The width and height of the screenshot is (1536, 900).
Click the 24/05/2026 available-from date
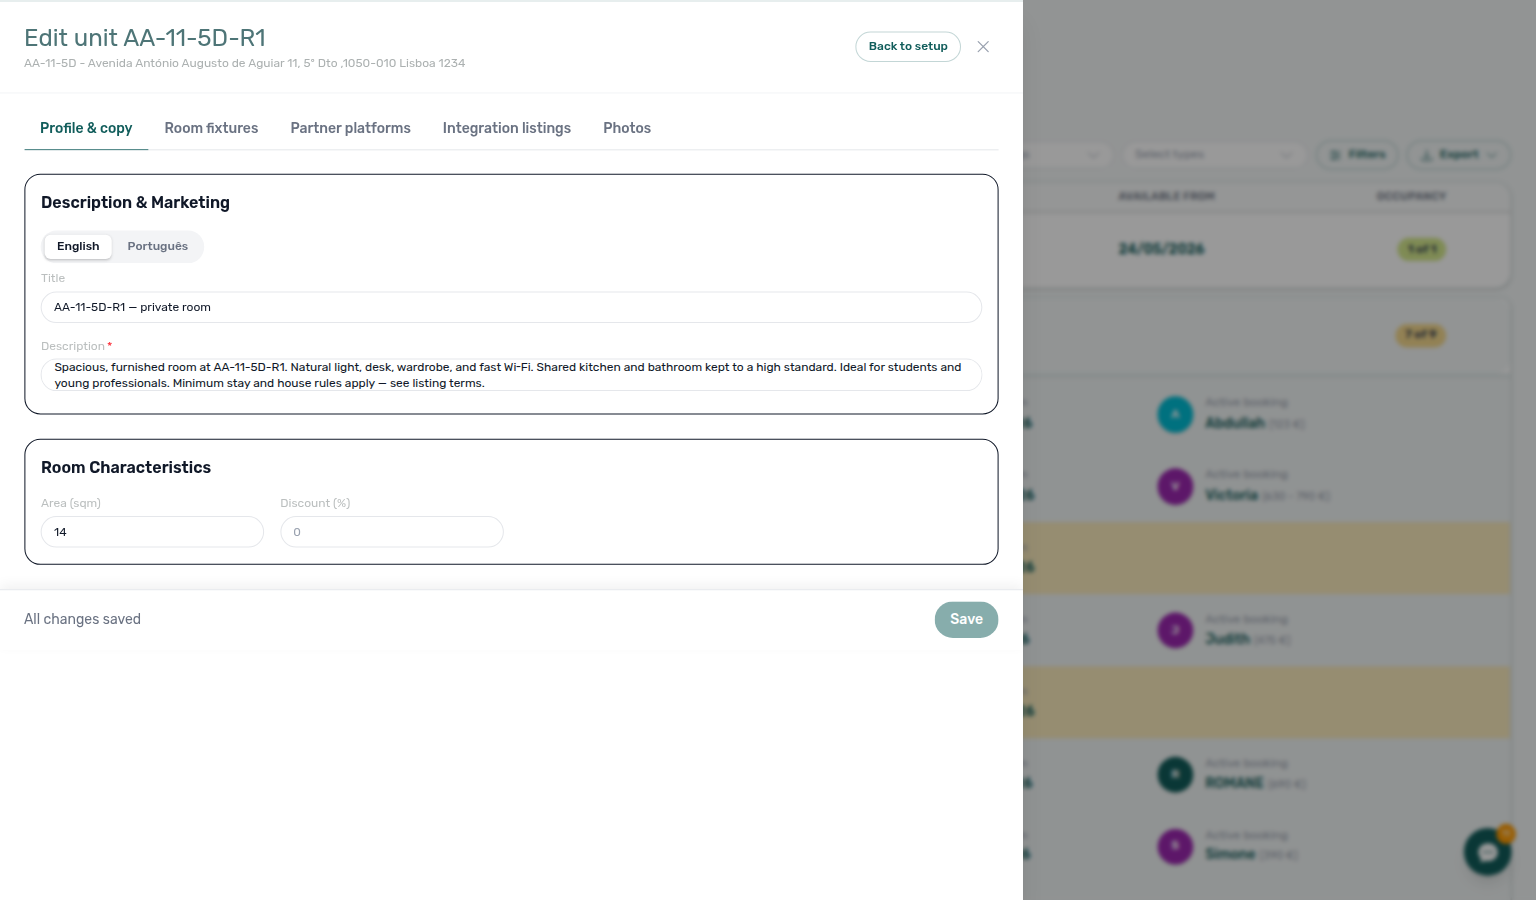[1161, 249]
